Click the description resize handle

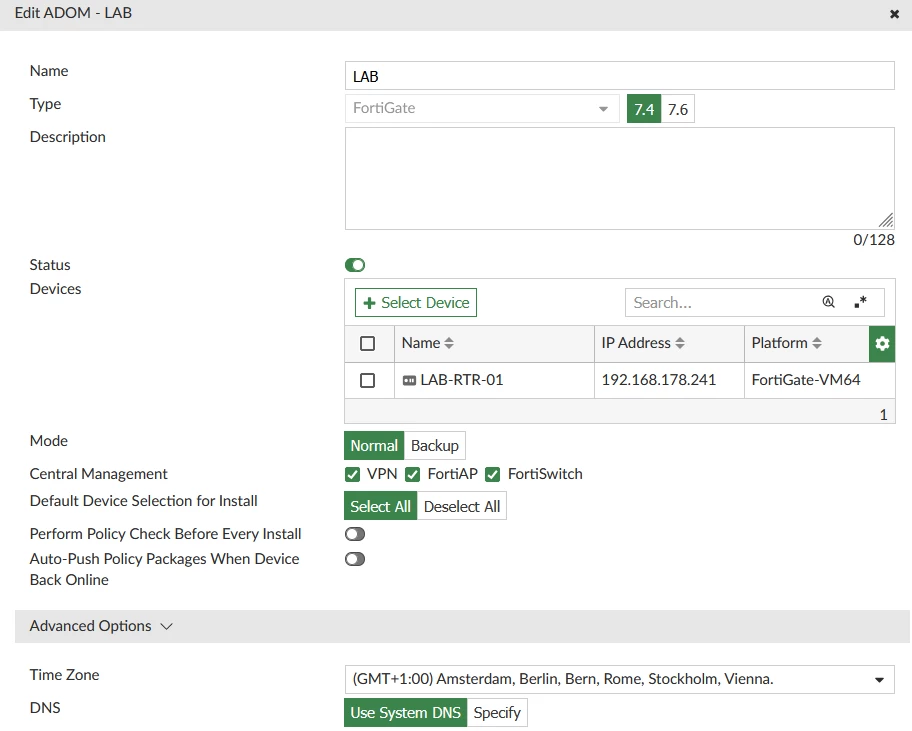(x=886, y=220)
